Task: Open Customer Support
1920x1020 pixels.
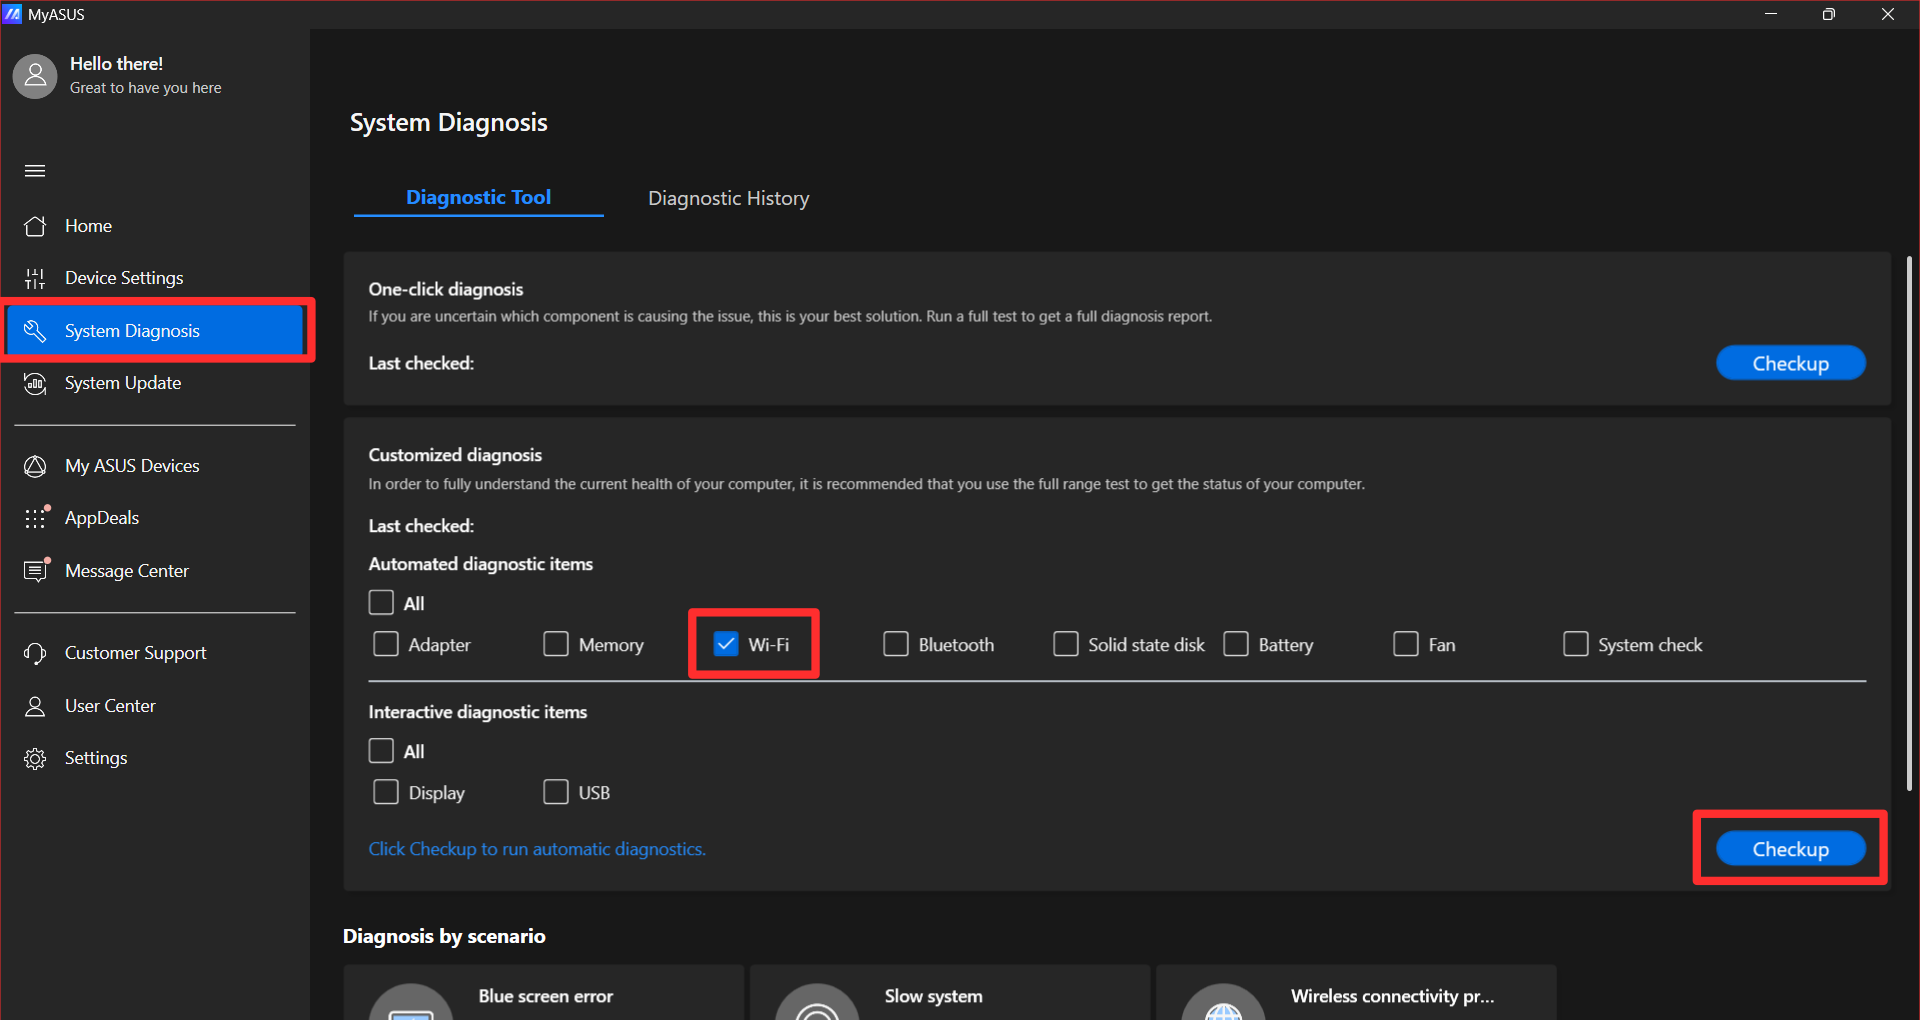Action: 135,652
